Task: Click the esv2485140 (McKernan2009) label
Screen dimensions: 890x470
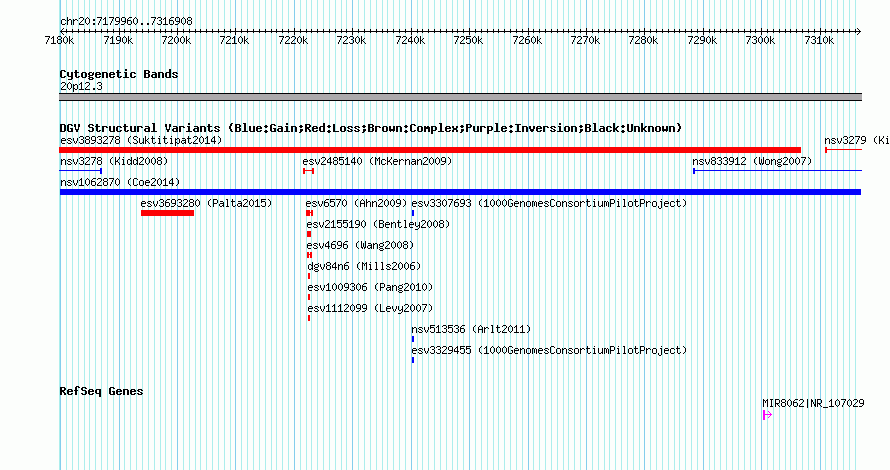Action: (x=377, y=161)
